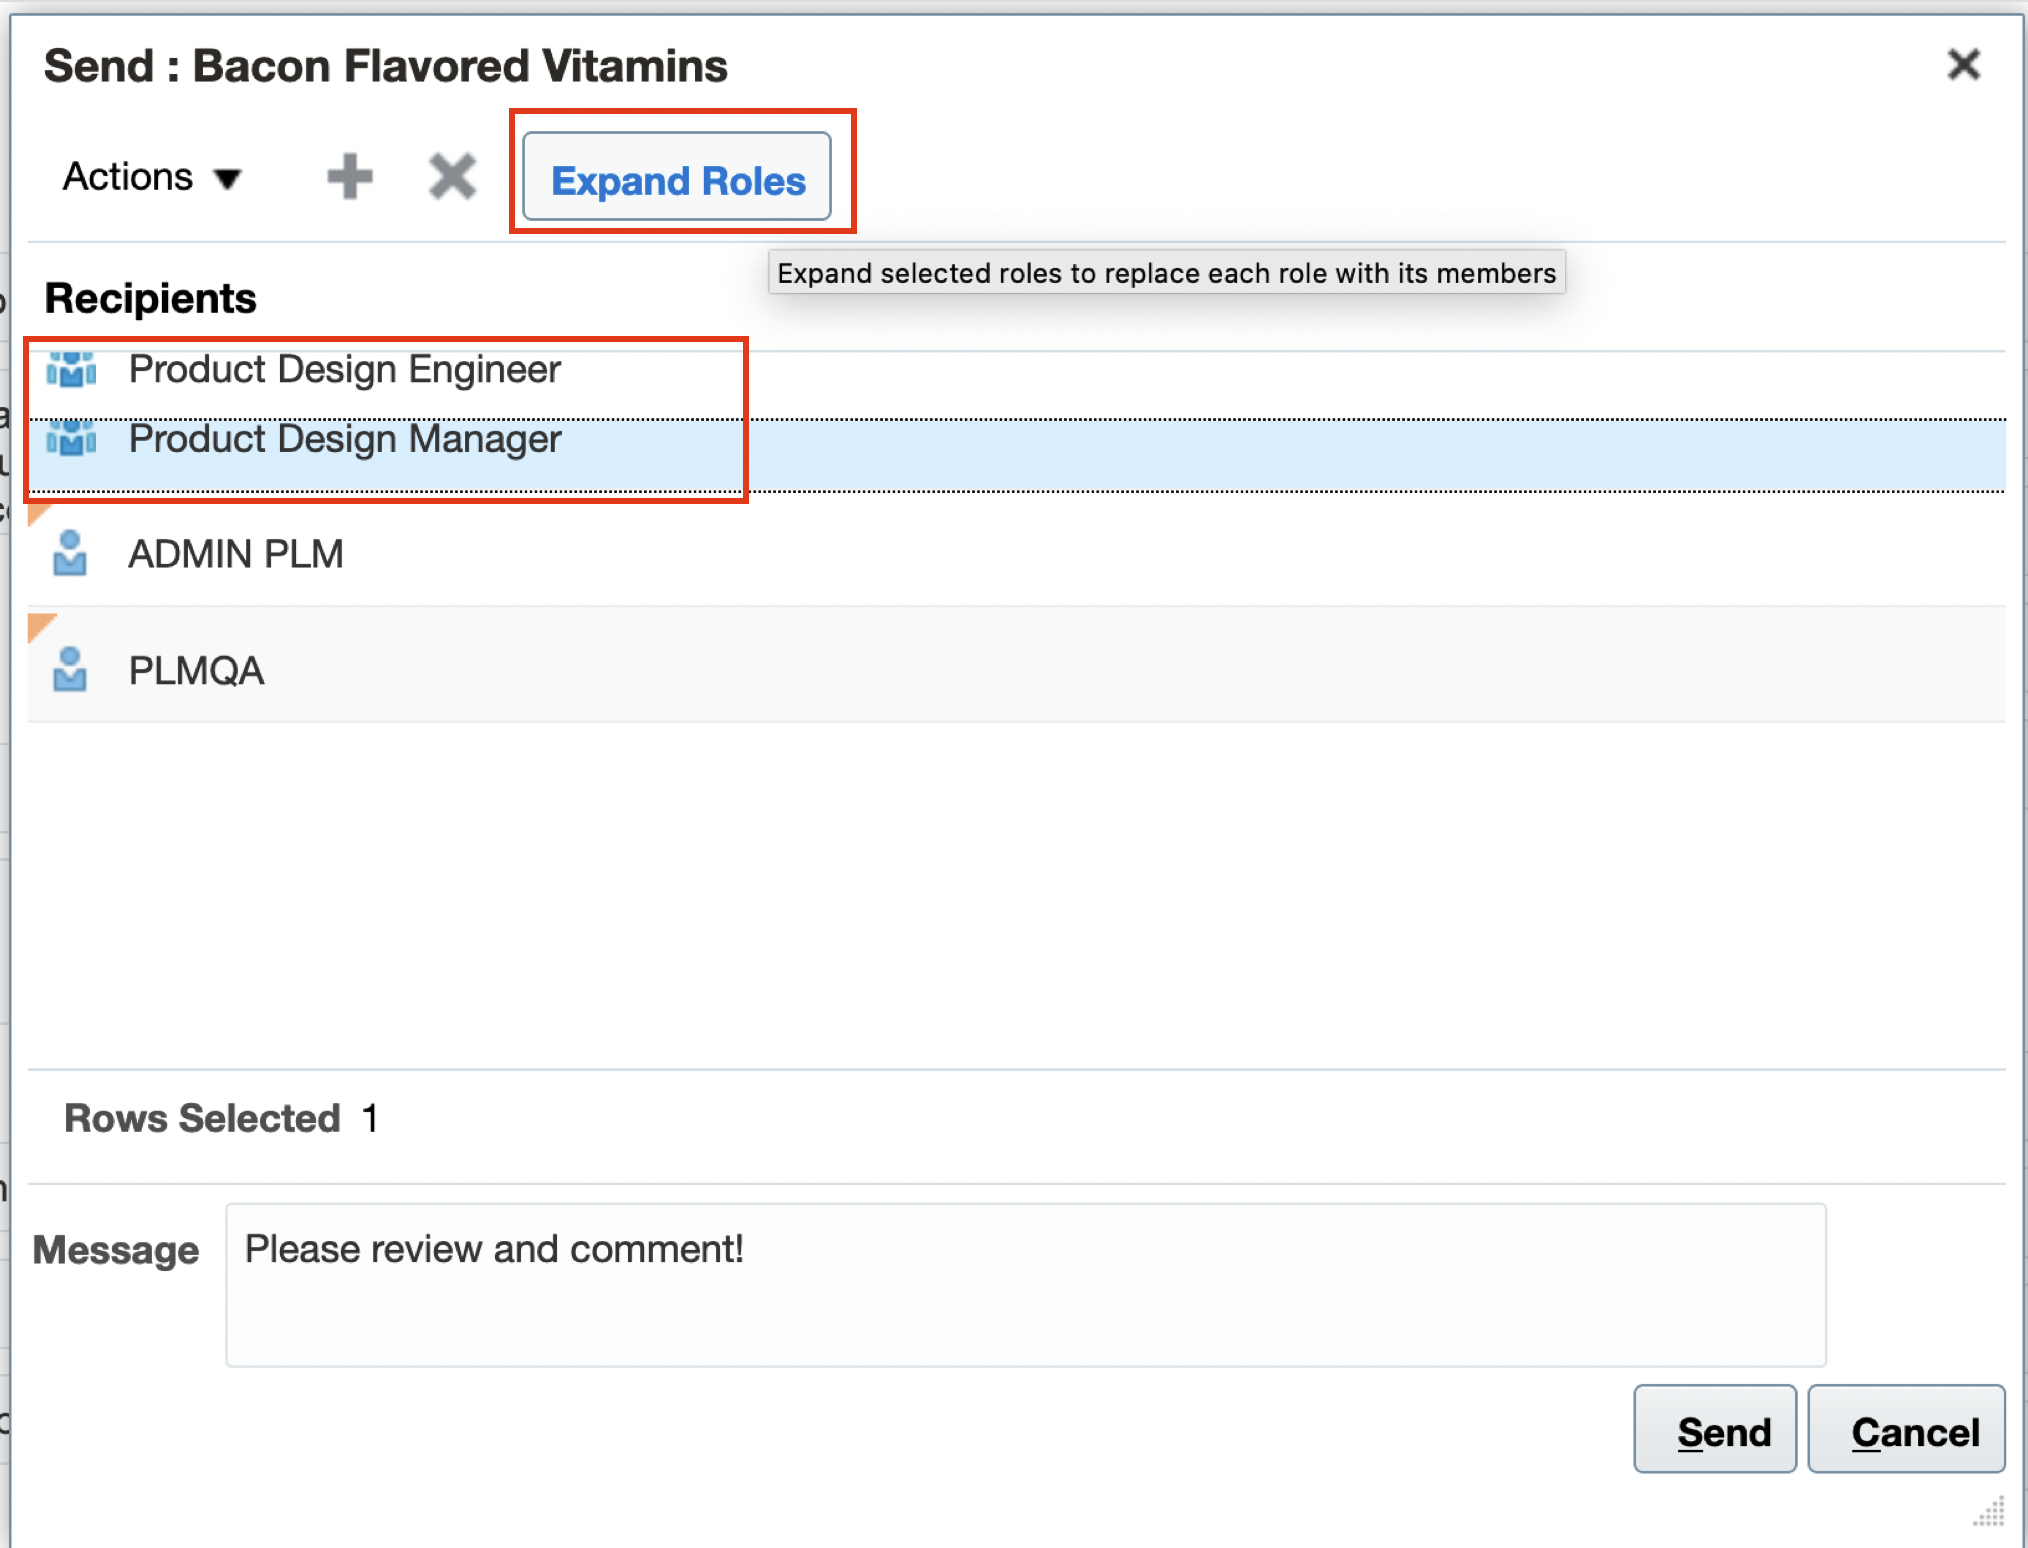2028x1548 pixels.
Task: Remove recipient using the X delete icon
Action: tap(452, 176)
